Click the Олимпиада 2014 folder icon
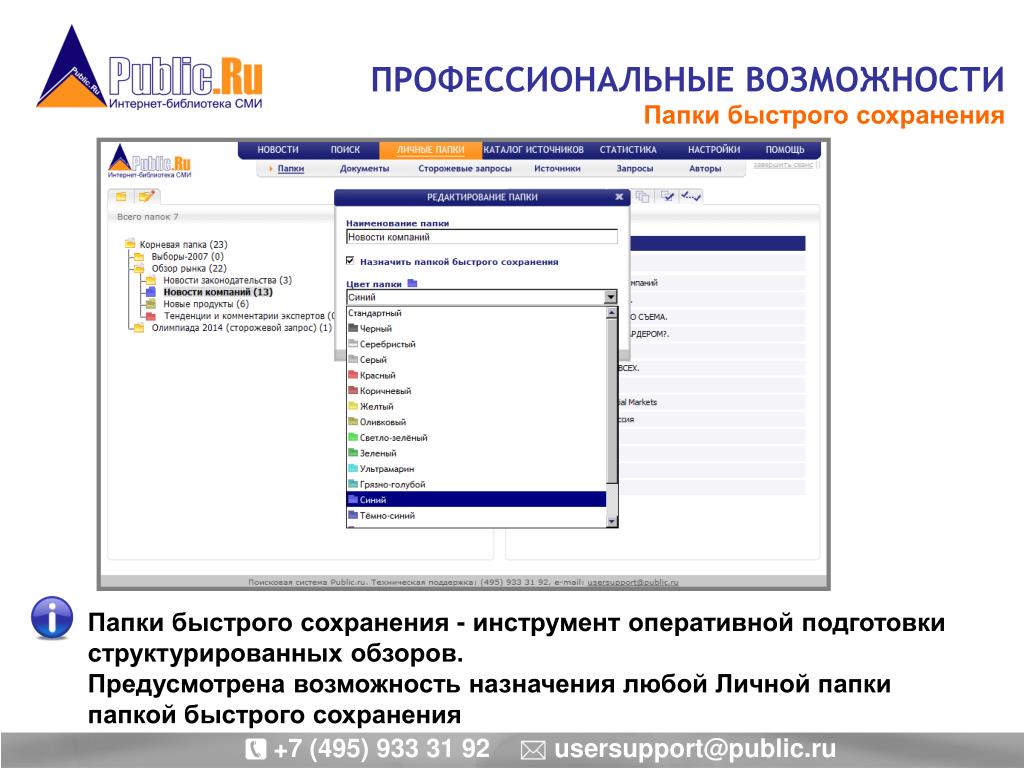Screen dimensions: 1024x768 click(x=139, y=327)
